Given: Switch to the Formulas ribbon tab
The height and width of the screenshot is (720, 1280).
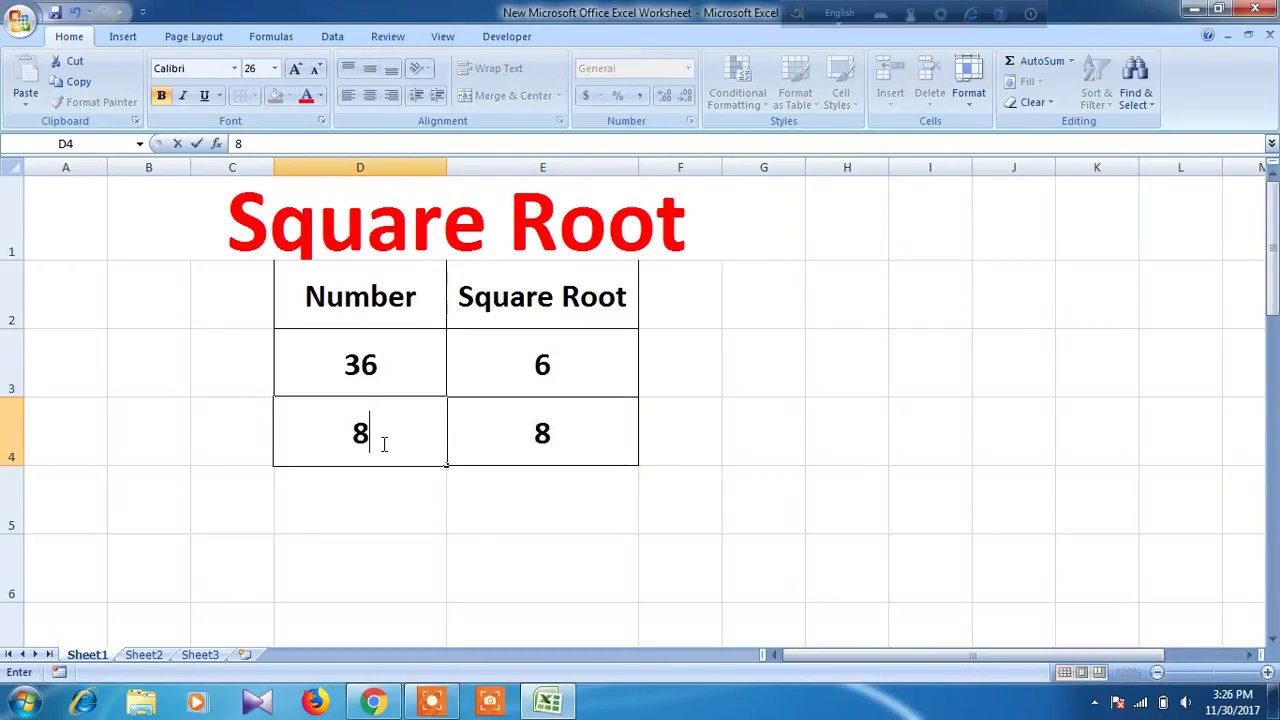Looking at the screenshot, I should (271, 36).
